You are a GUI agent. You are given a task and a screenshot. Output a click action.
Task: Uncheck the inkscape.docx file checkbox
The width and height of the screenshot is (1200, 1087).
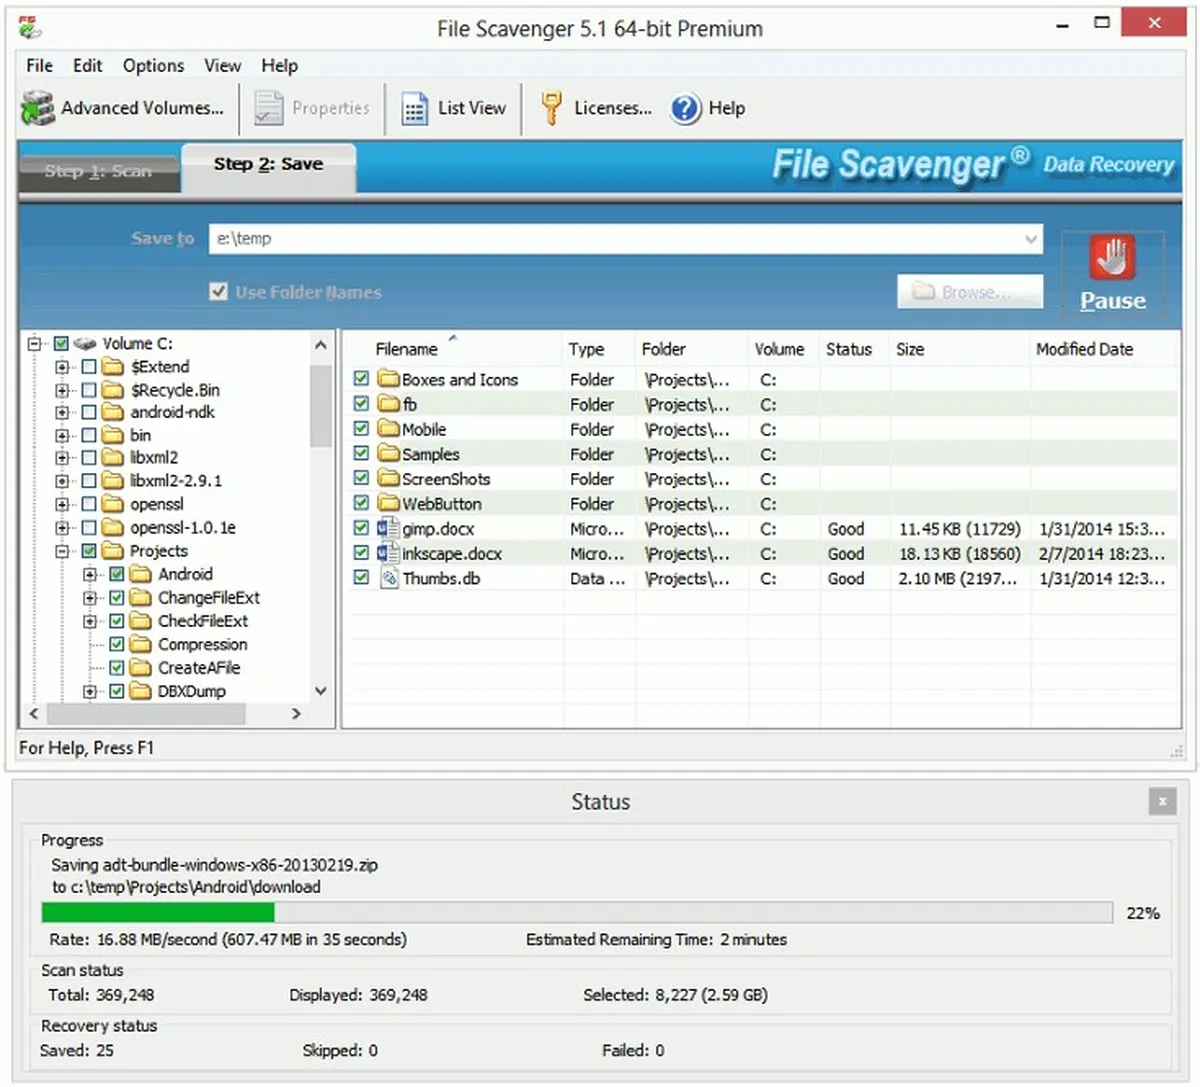click(x=361, y=552)
